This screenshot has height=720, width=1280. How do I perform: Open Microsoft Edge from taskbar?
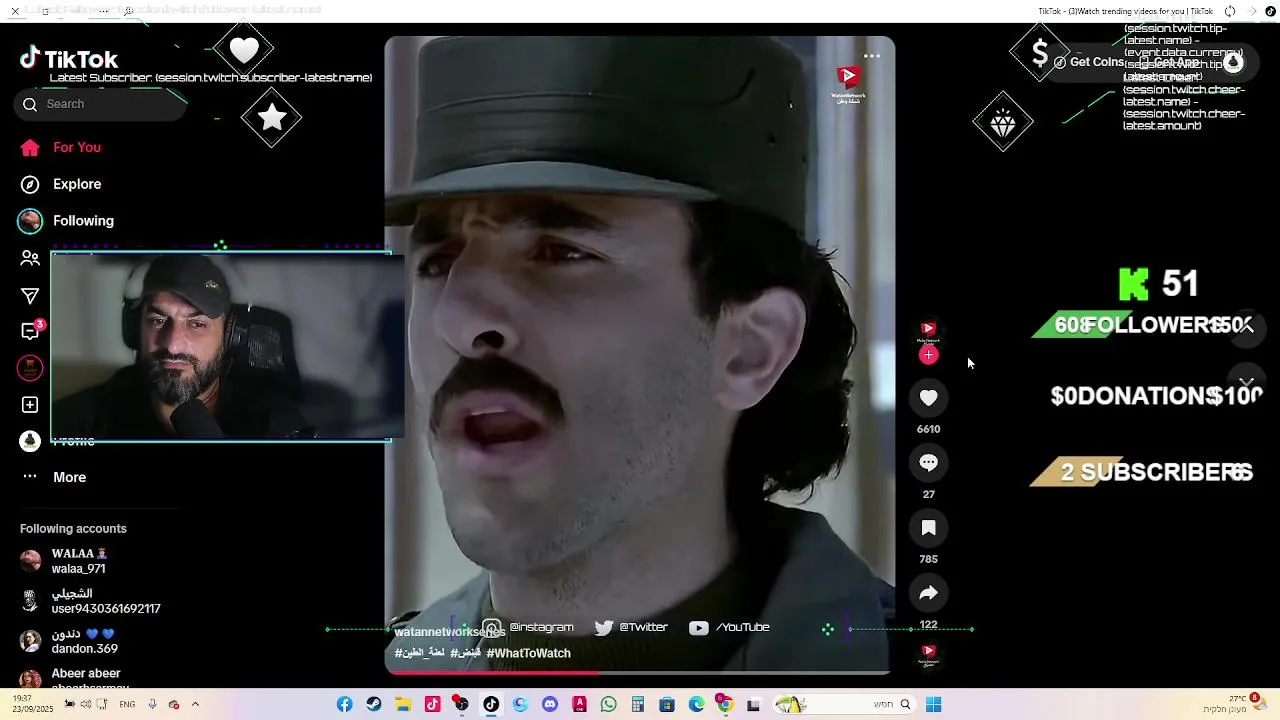tap(697, 705)
